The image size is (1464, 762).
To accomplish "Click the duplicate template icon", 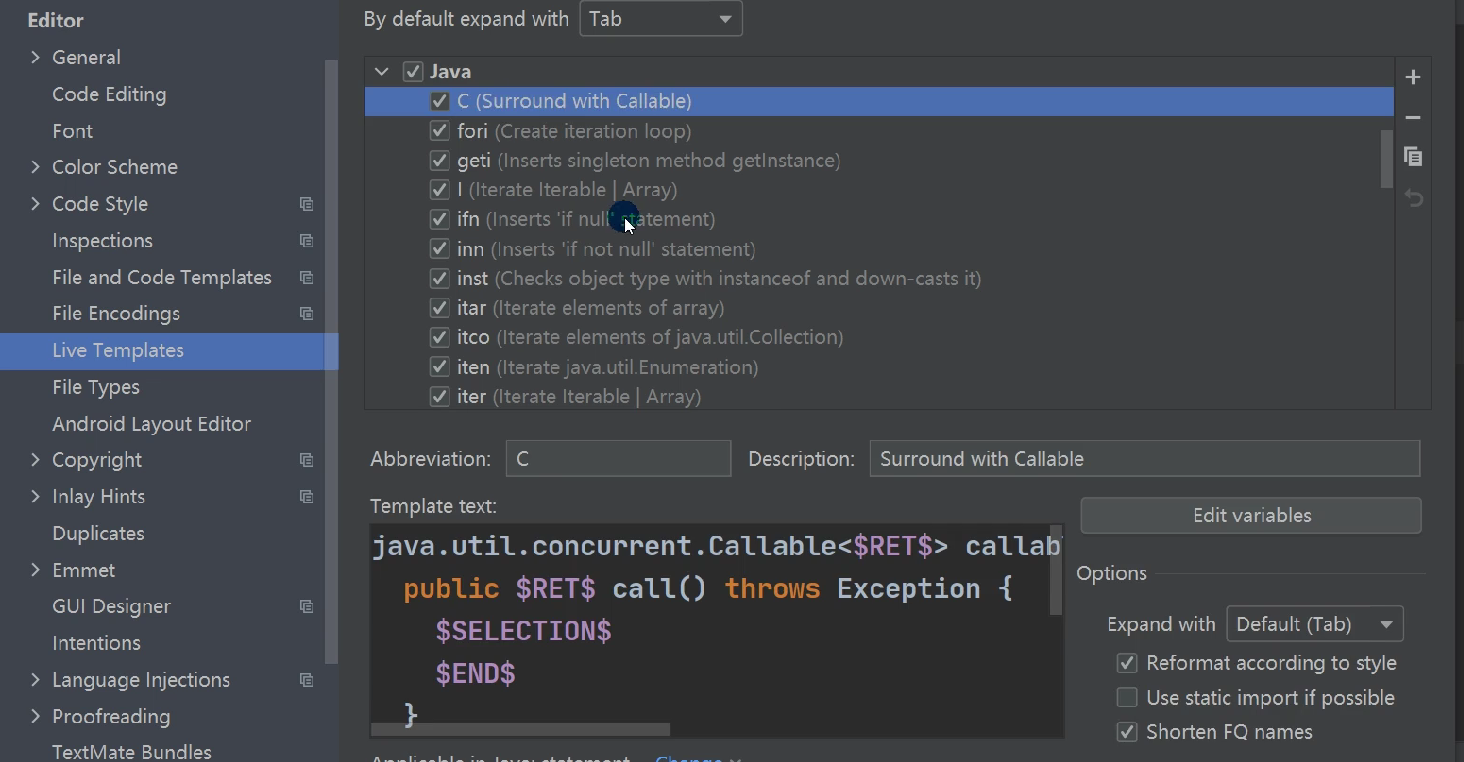I will [1413, 157].
